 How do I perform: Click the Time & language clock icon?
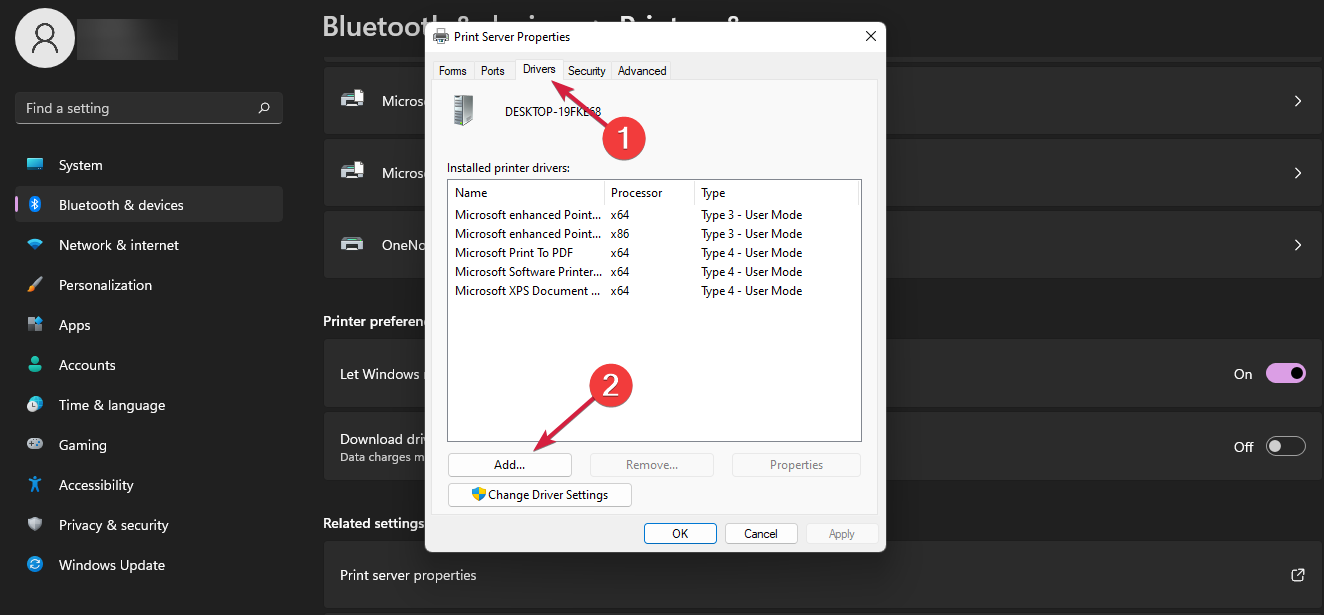click(35, 405)
